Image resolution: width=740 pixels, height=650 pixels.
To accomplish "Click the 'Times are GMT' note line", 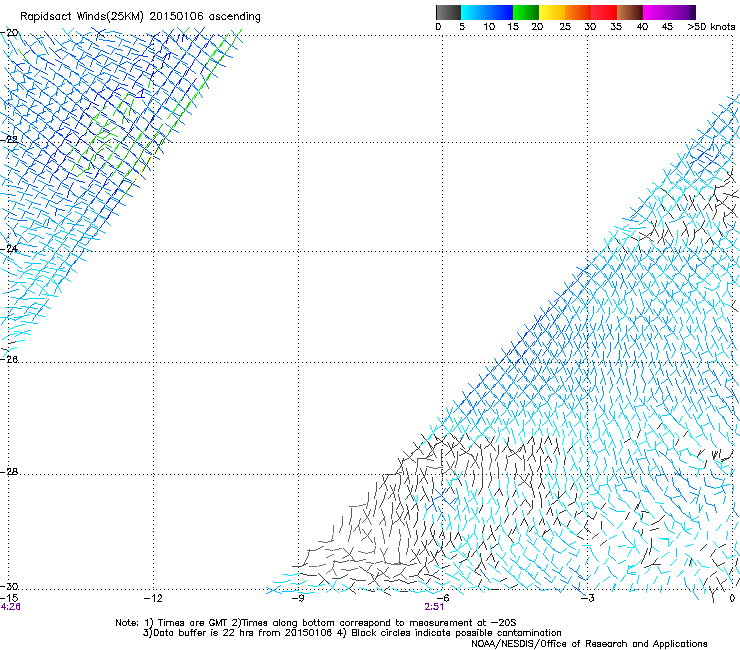I will [x=316, y=623].
